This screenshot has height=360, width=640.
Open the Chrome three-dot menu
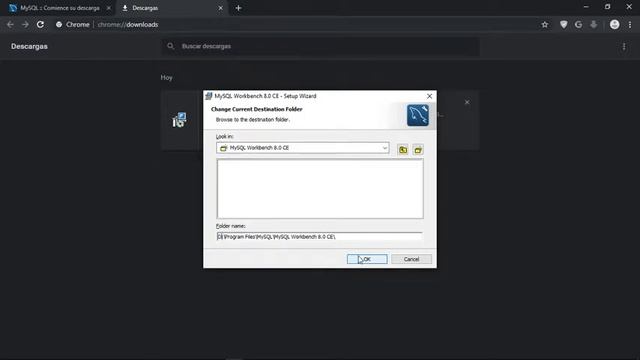tap(630, 24)
